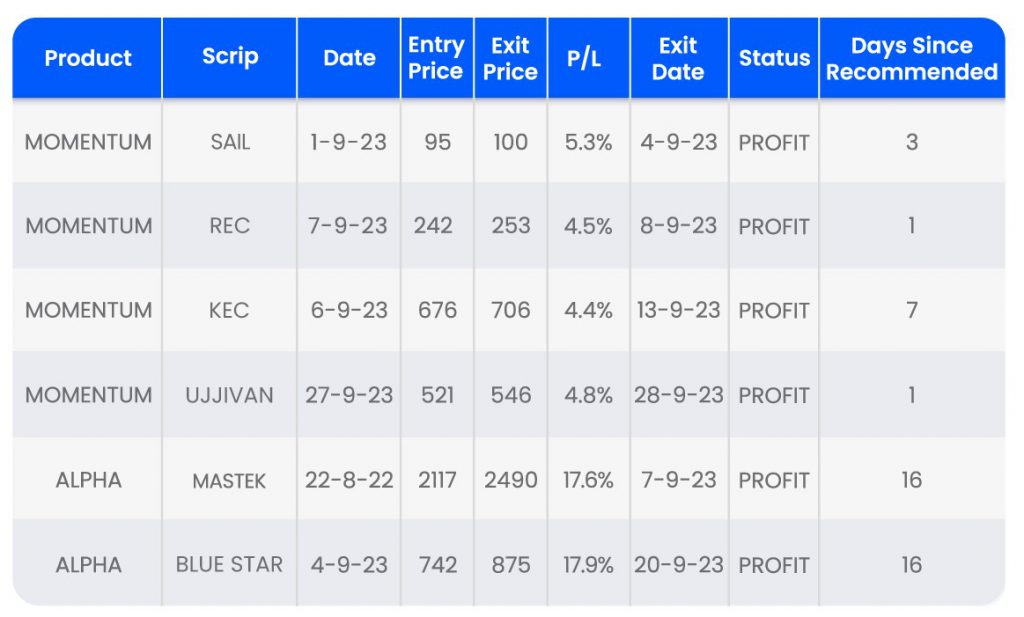Select the MASTEK scrip cell
Viewport: 1024px width, 617px height.
(230, 481)
